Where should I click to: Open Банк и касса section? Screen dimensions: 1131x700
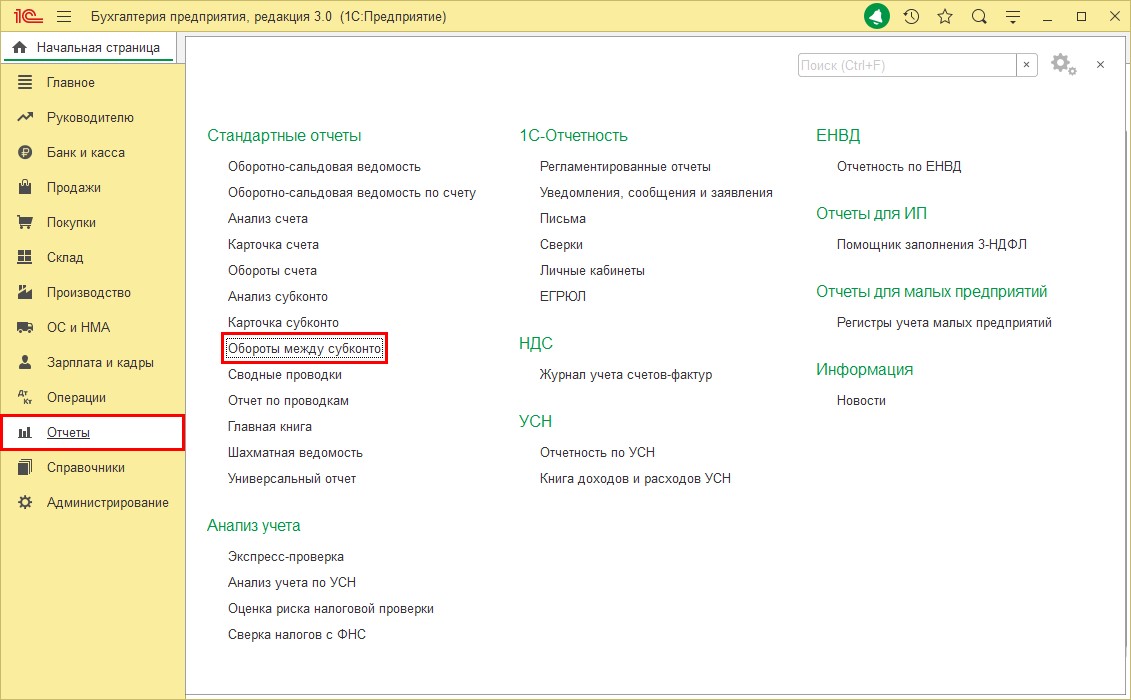pos(86,152)
